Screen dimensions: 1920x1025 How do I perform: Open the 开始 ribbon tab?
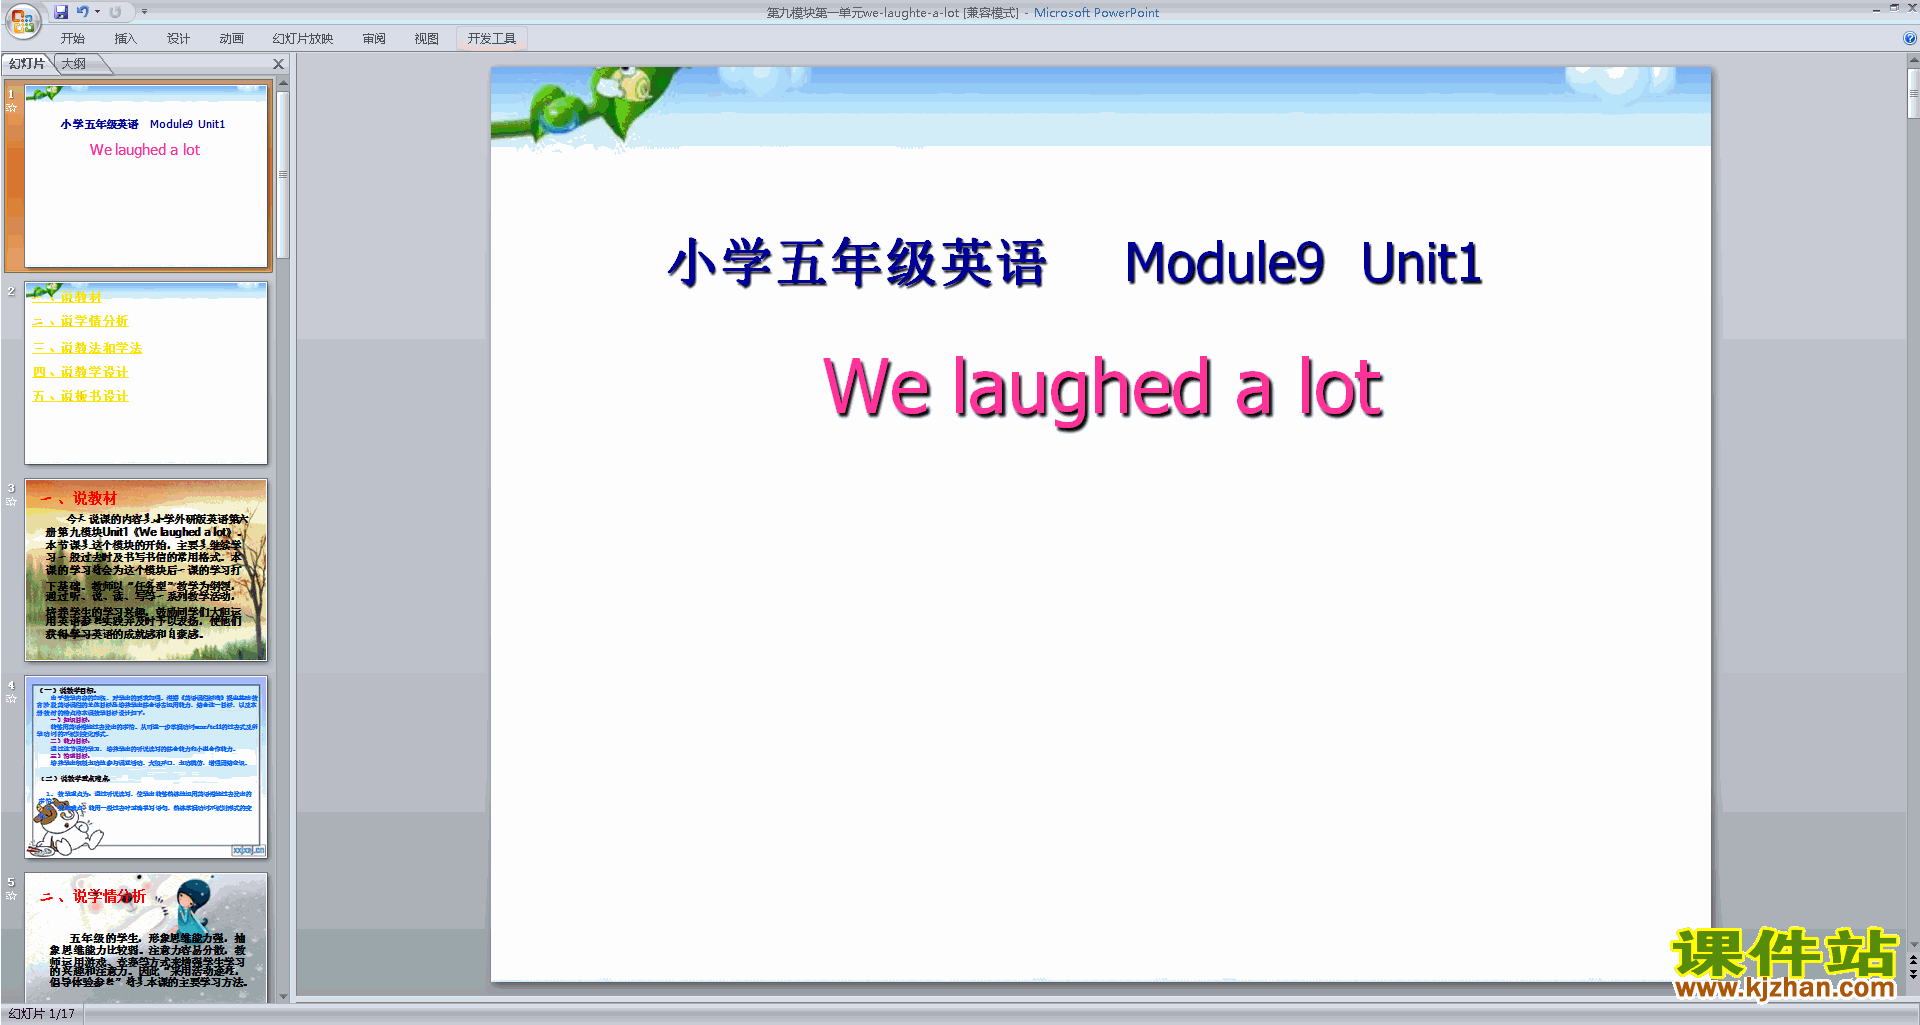click(x=73, y=39)
